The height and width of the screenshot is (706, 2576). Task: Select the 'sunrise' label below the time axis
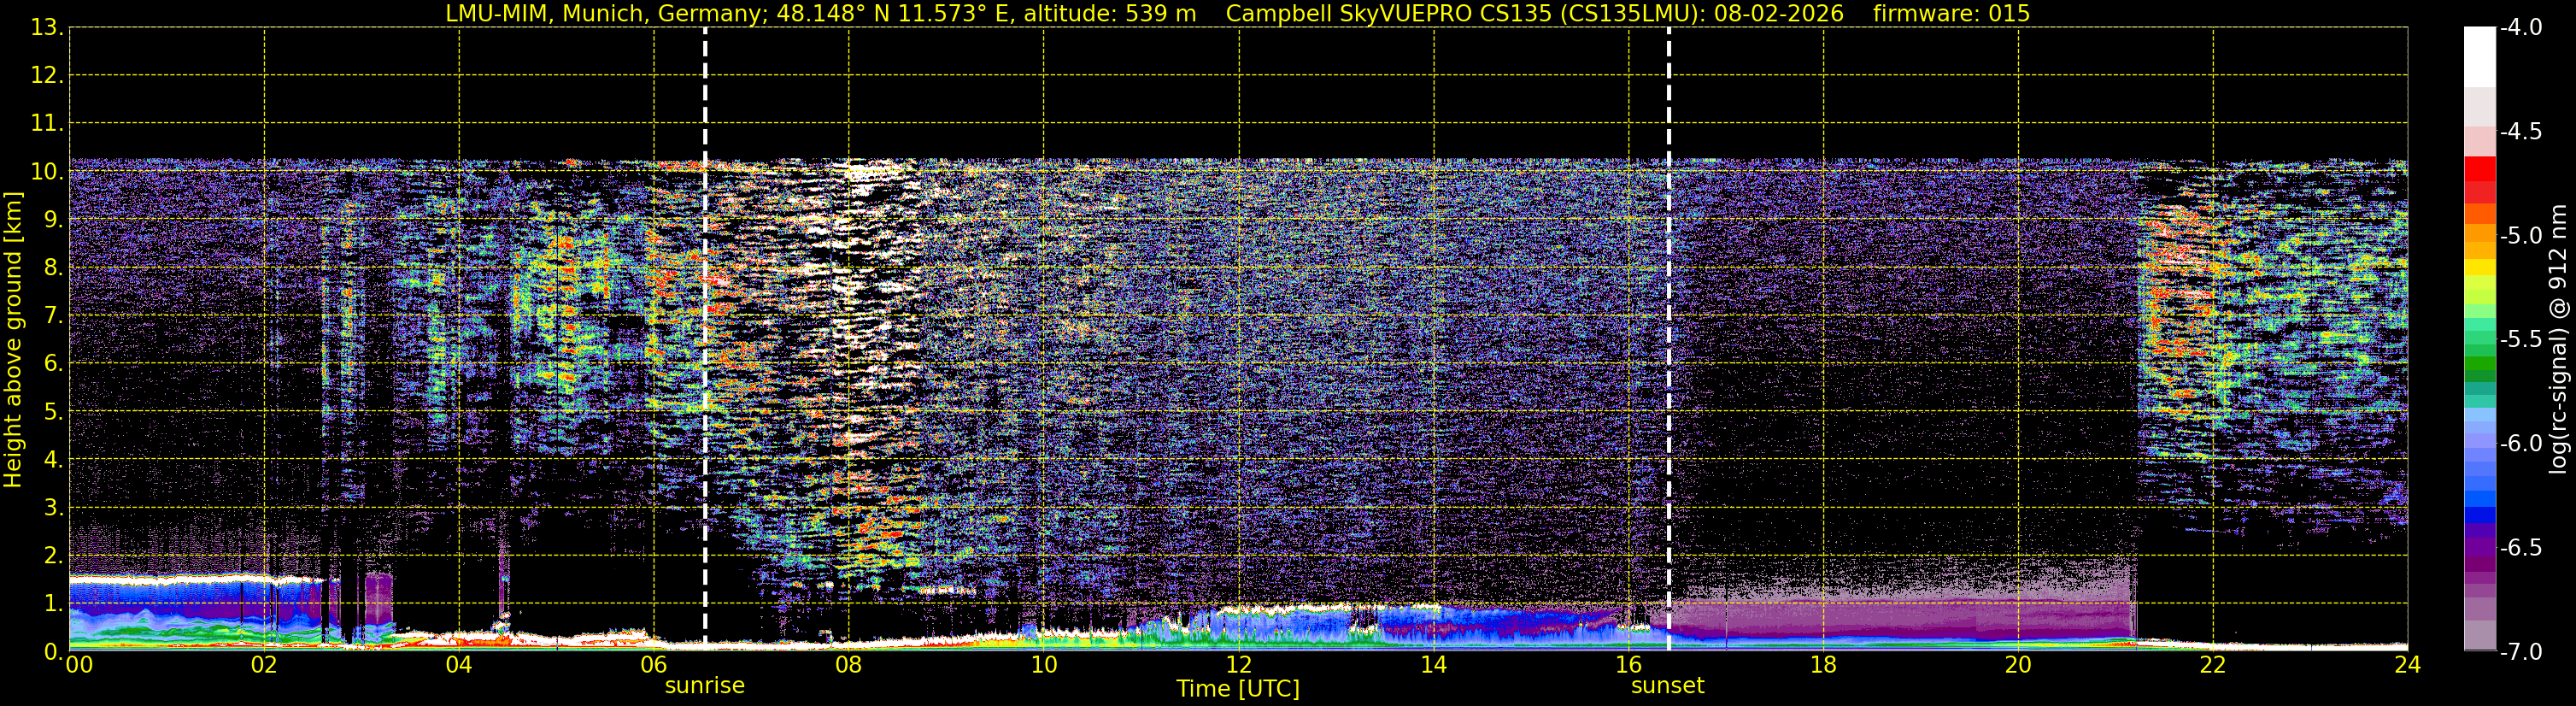point(705,686)
